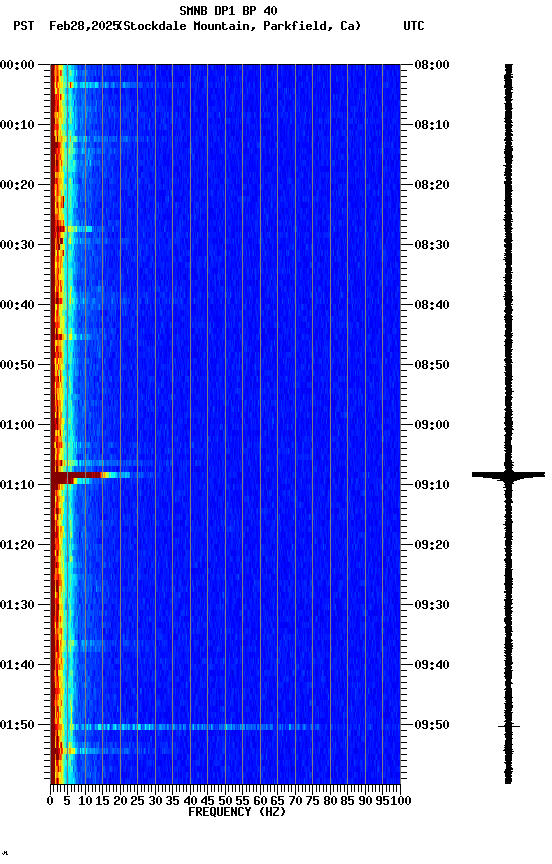Viewport: 552px width, 864px height.
Task: Click the '09:30' UTC time label
Action: click(x=432, y=606)
